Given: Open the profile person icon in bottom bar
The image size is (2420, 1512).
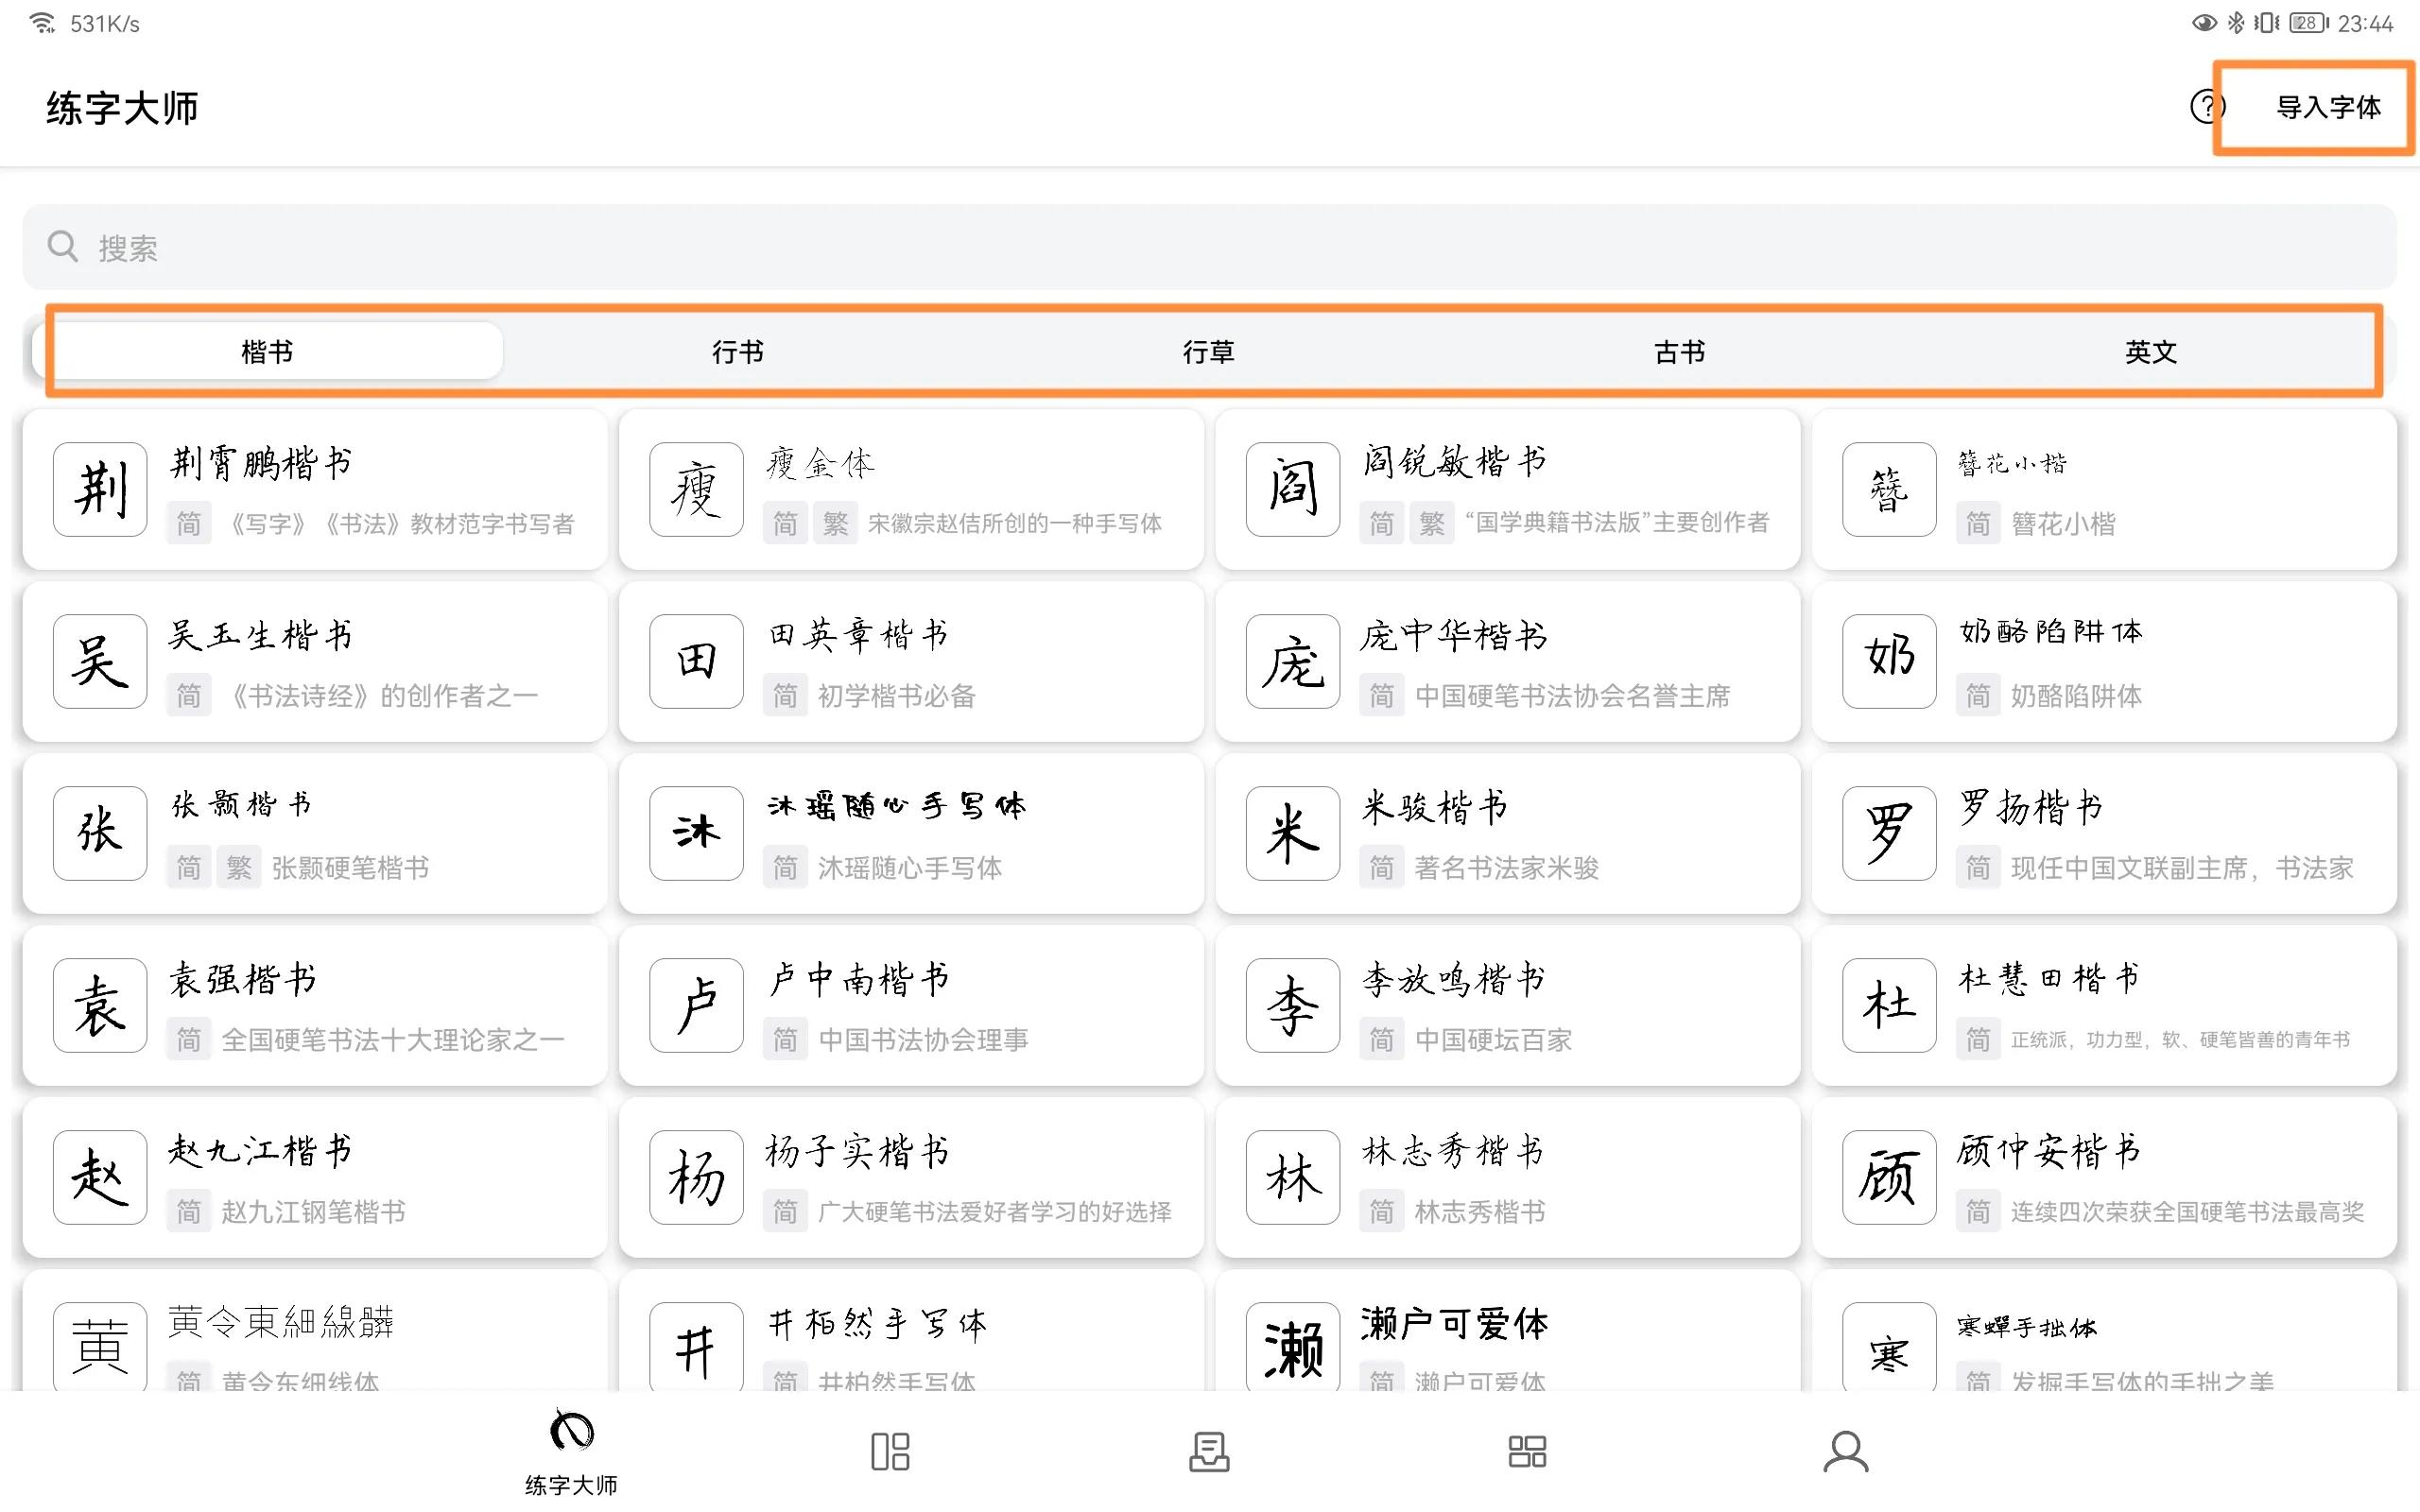Looking at the screenshot, I should point(1846,1450).
